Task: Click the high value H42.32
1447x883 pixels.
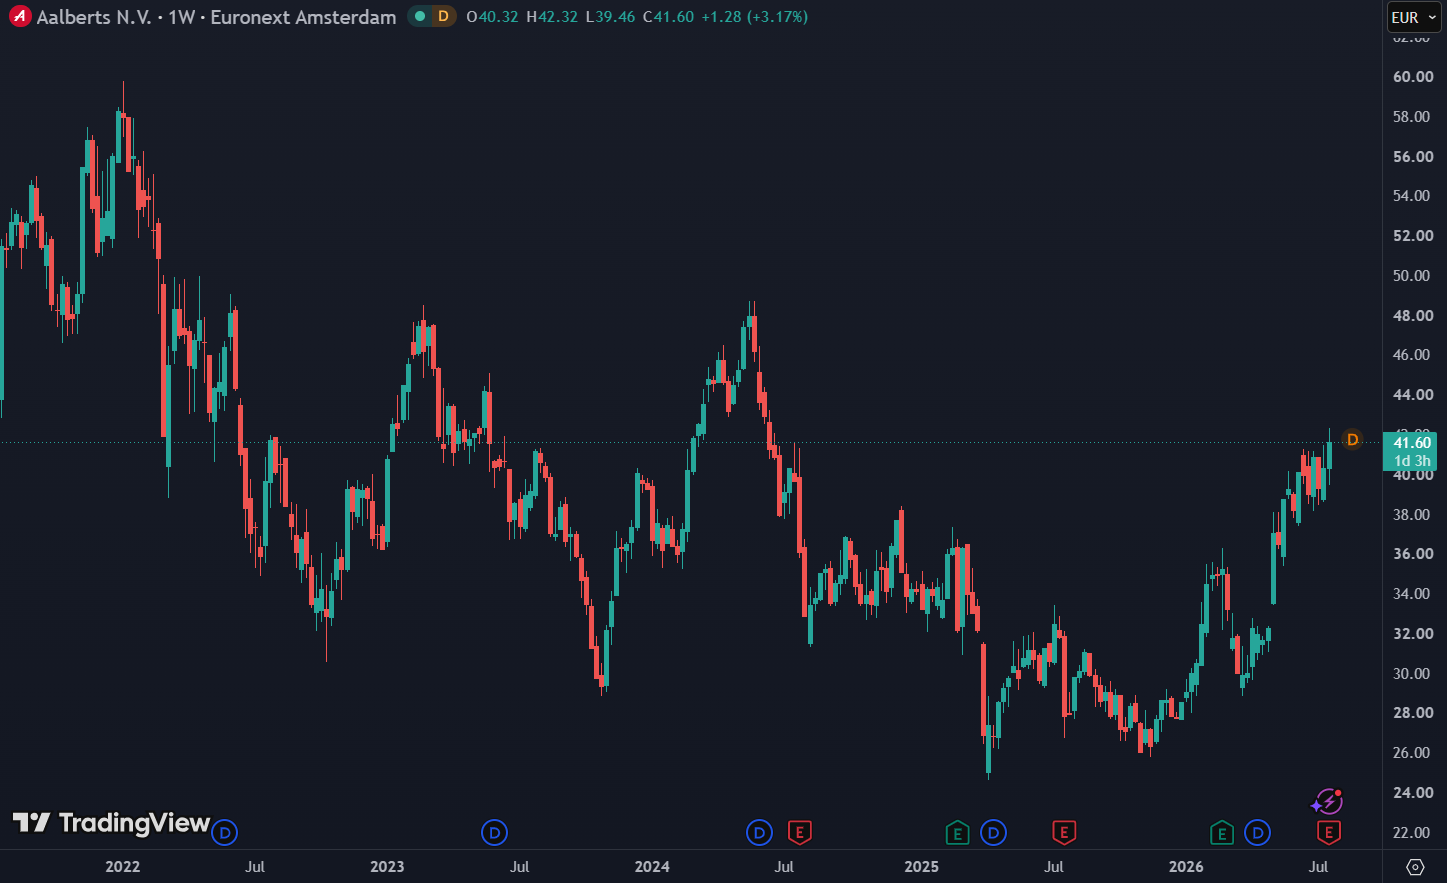Action: tap(552, 17)
